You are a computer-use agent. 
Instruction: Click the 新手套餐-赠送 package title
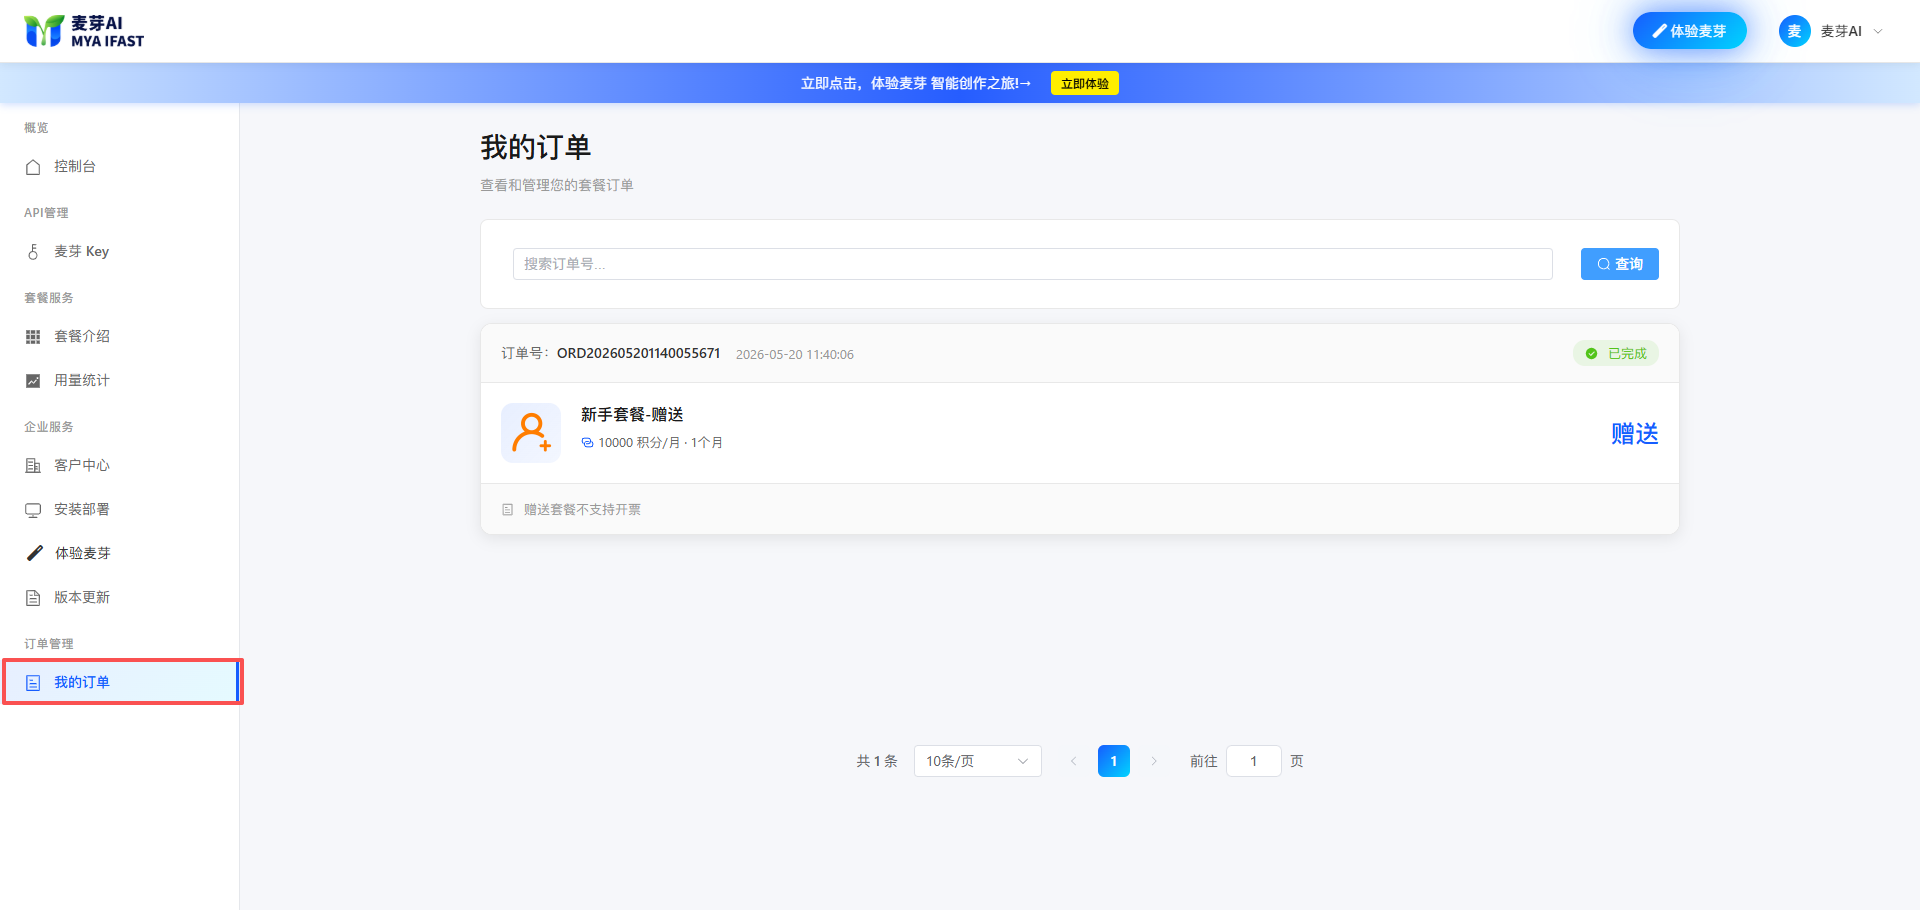pos(632,415)
